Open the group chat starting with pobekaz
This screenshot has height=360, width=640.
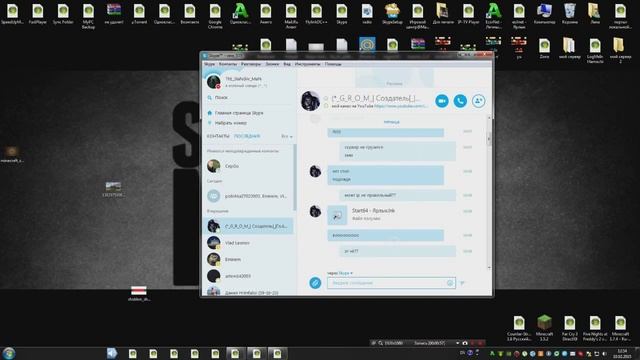(x=249, y=196)
